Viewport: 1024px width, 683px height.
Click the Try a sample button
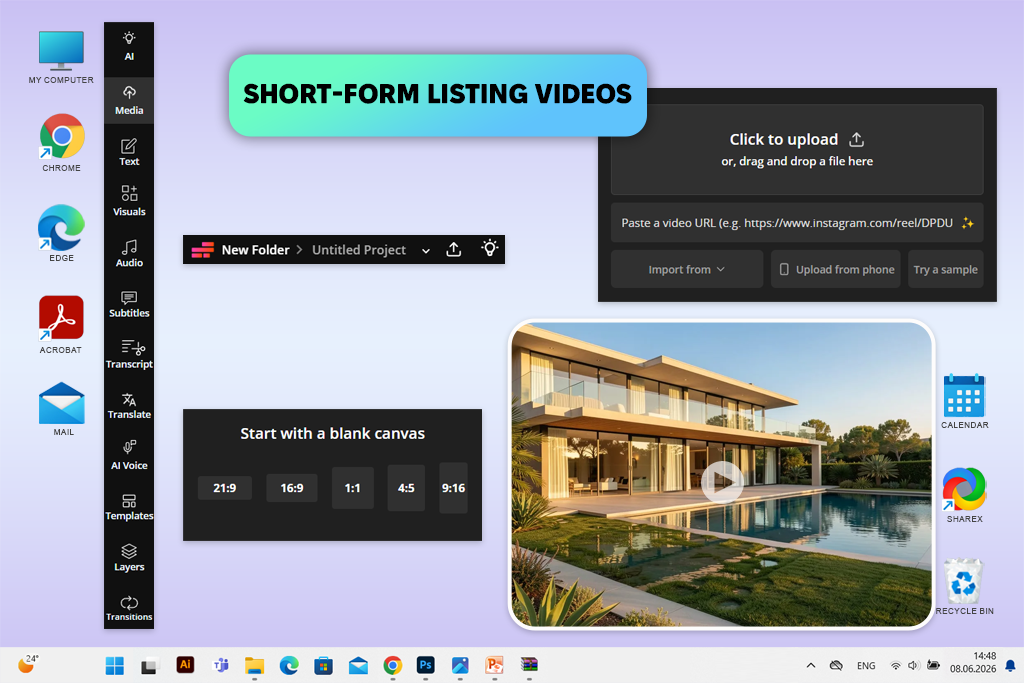coord(946,269)
